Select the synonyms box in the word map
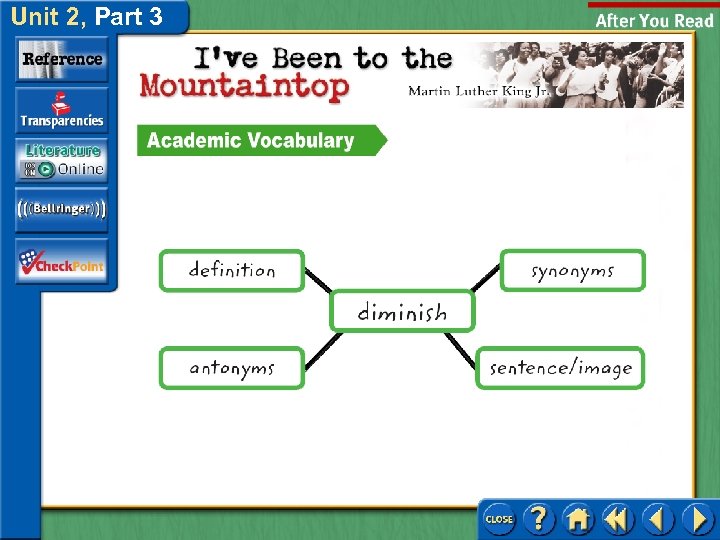The image size is (720, 540). [573, 270]
